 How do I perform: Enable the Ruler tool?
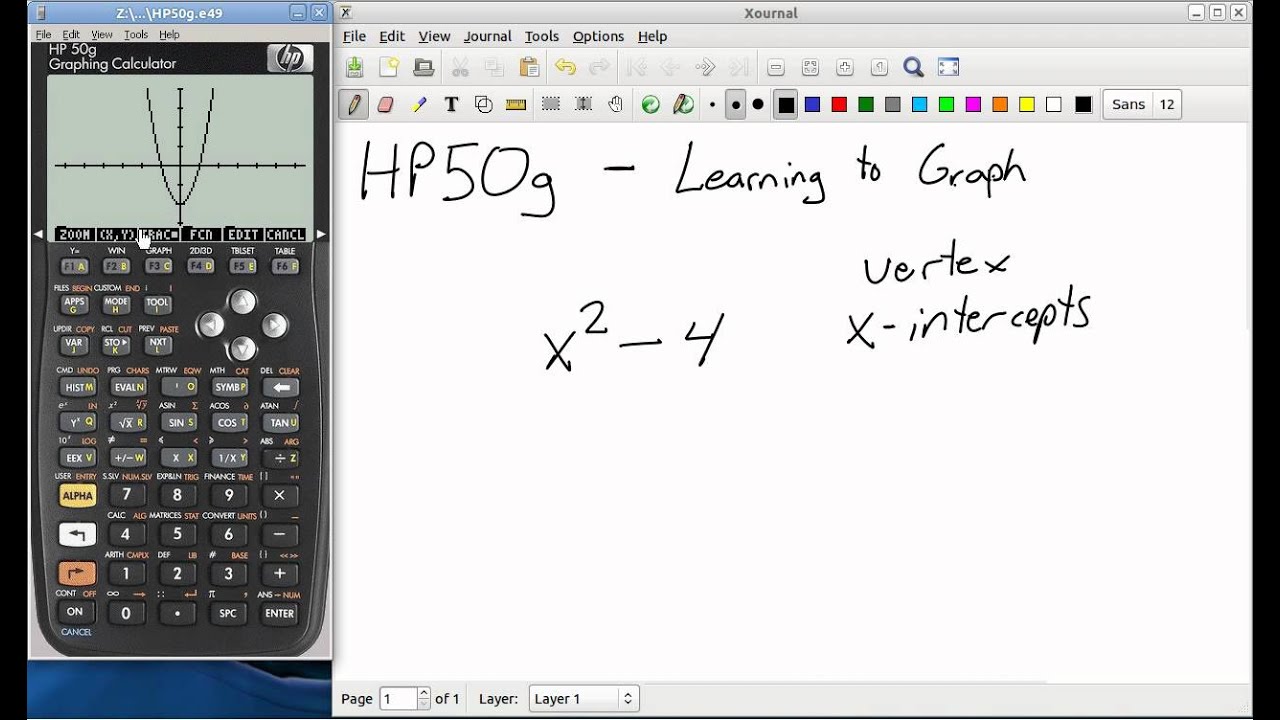point(516,104)
